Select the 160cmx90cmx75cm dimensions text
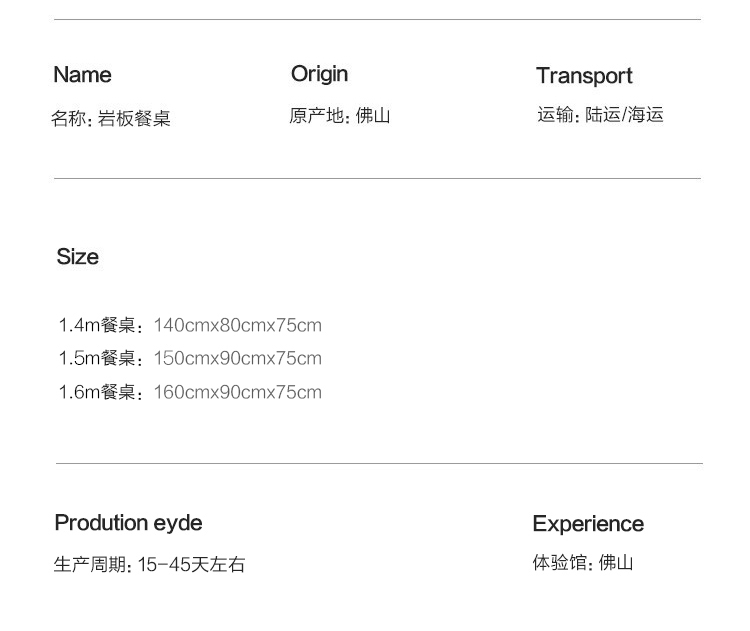This screenshot has height=631, width=750. (x=238, y=393)
